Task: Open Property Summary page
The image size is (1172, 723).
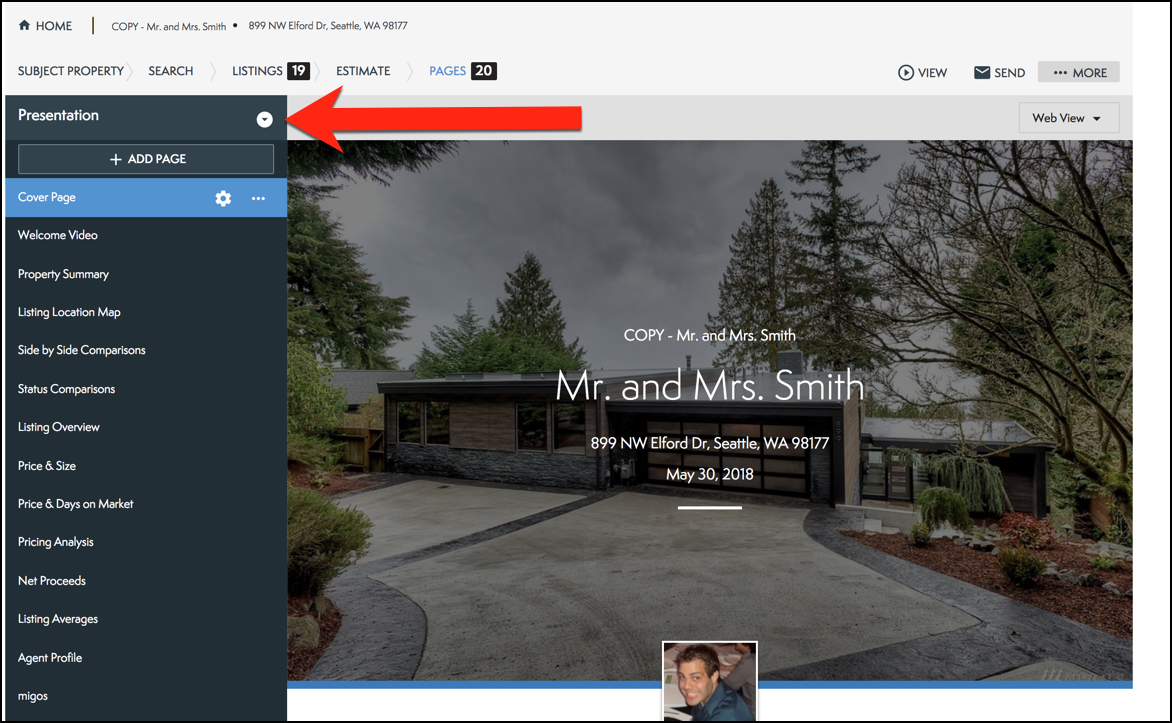Action: pyautogui.click(x=63, y=274)
